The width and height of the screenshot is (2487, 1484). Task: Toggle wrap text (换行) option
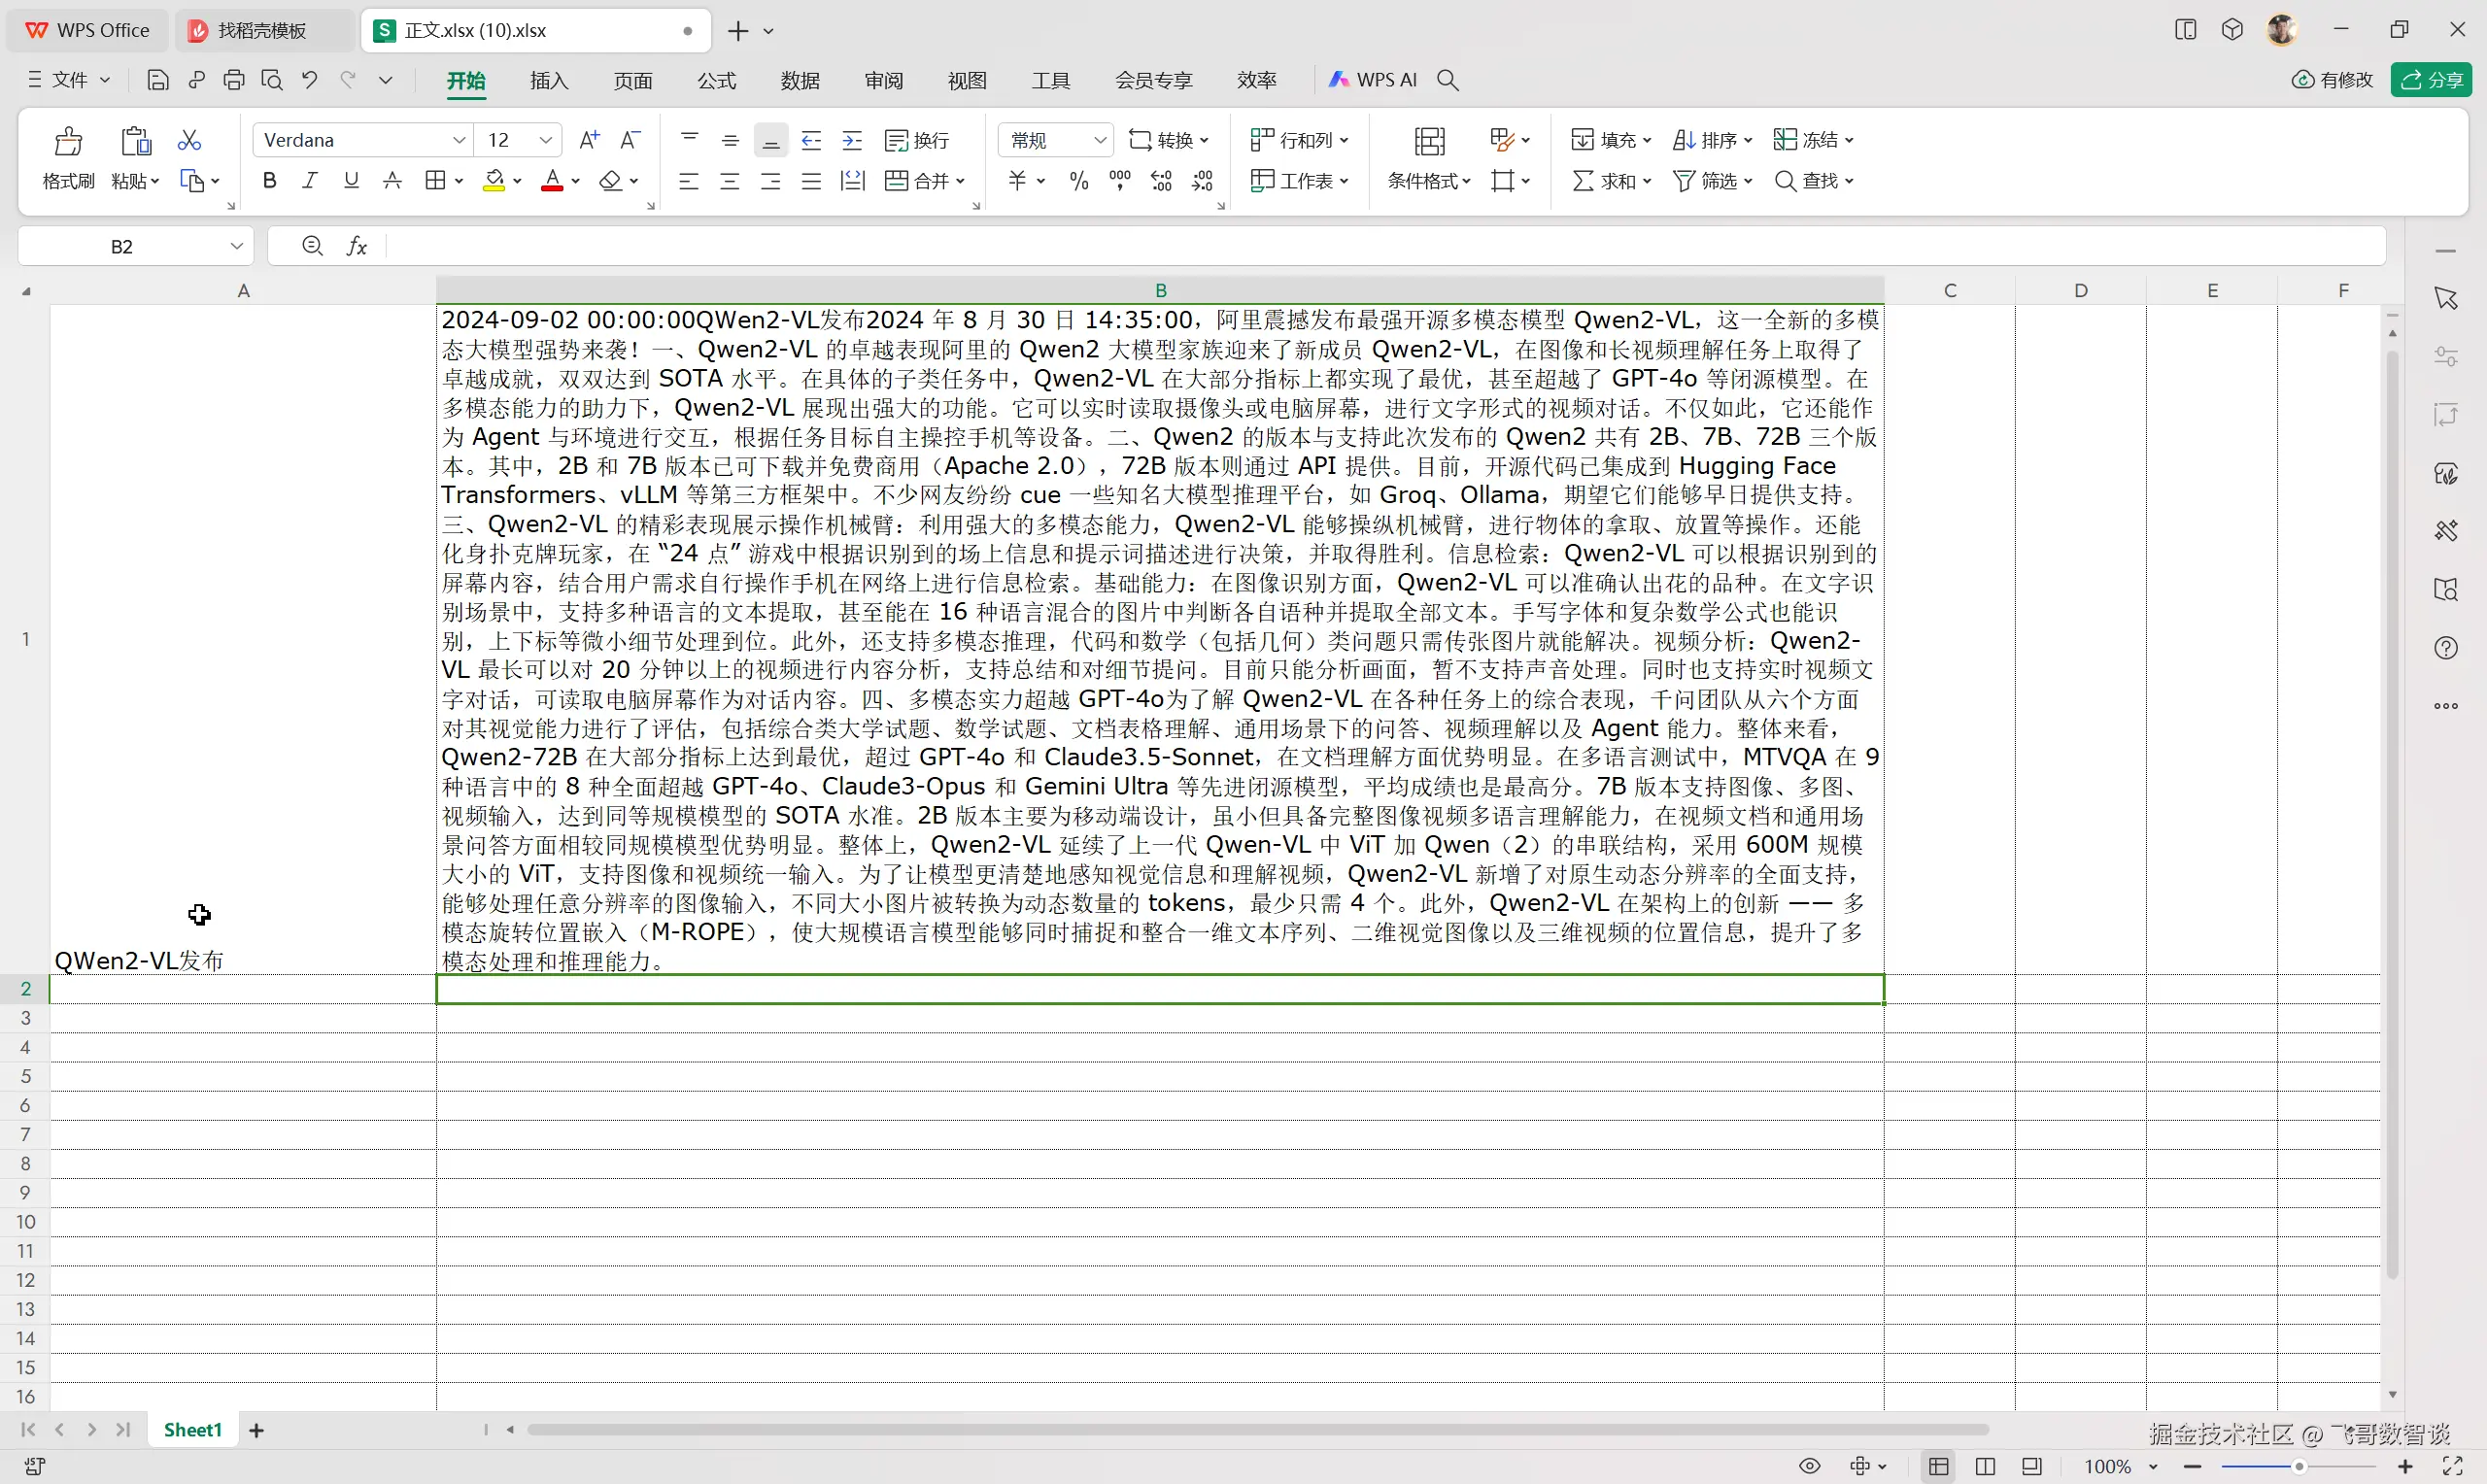click(917, 140)
